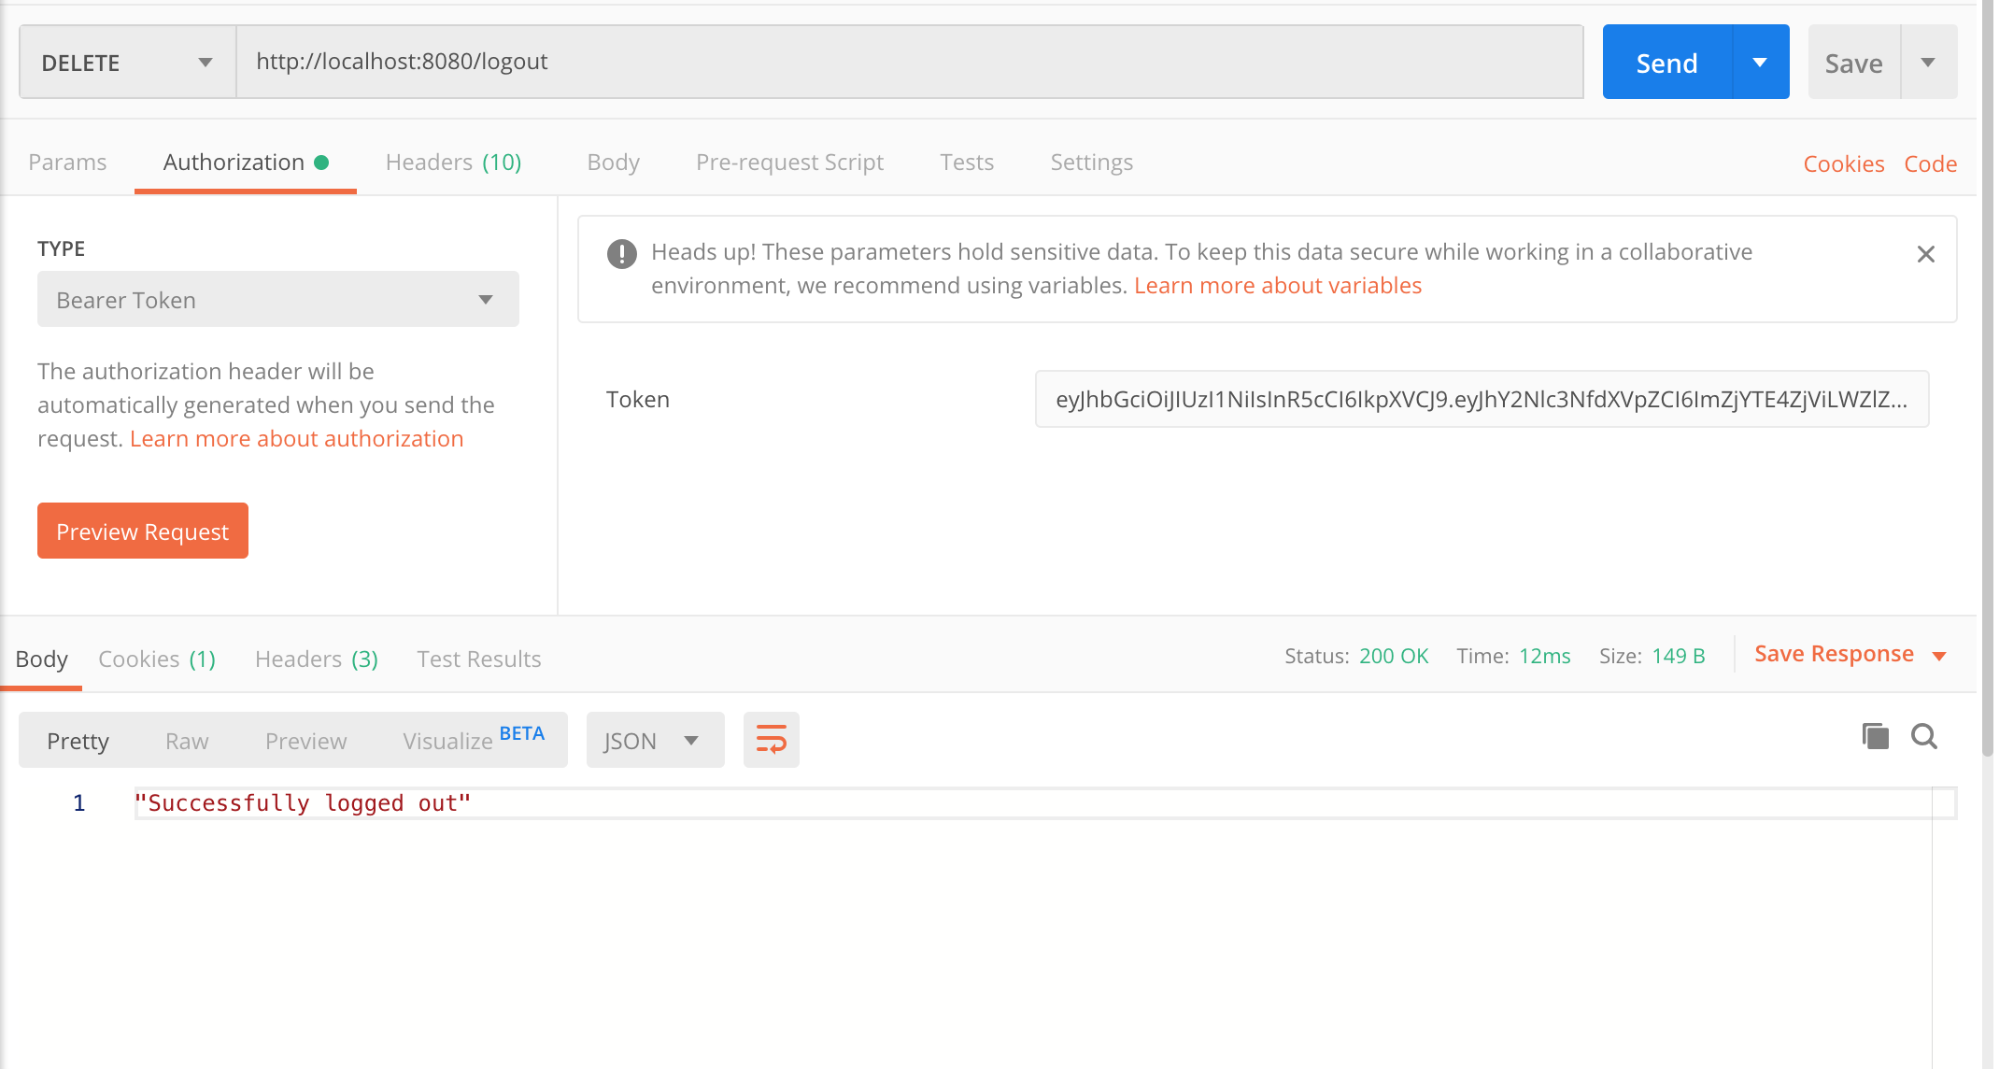Open the search icon in the response pane

click(x=1923, y=737)
